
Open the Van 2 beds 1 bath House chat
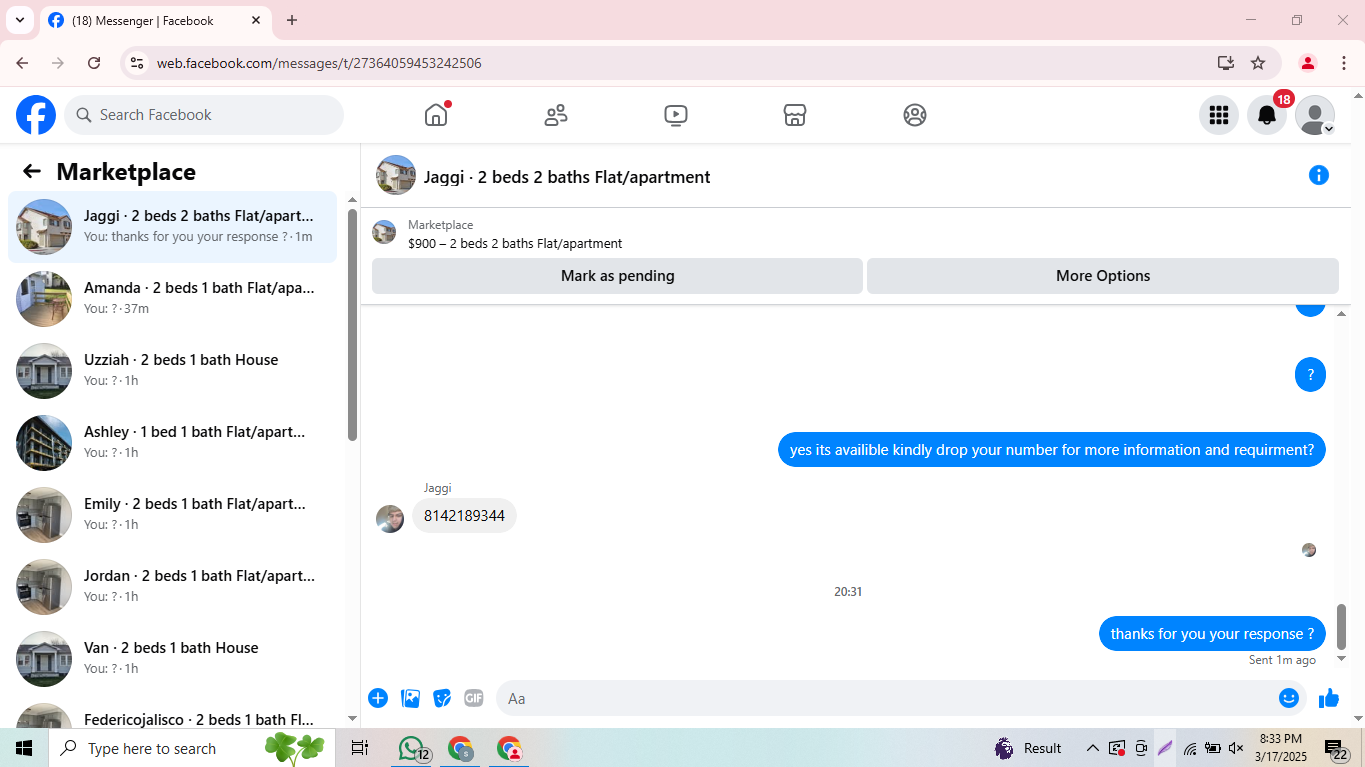172,659
